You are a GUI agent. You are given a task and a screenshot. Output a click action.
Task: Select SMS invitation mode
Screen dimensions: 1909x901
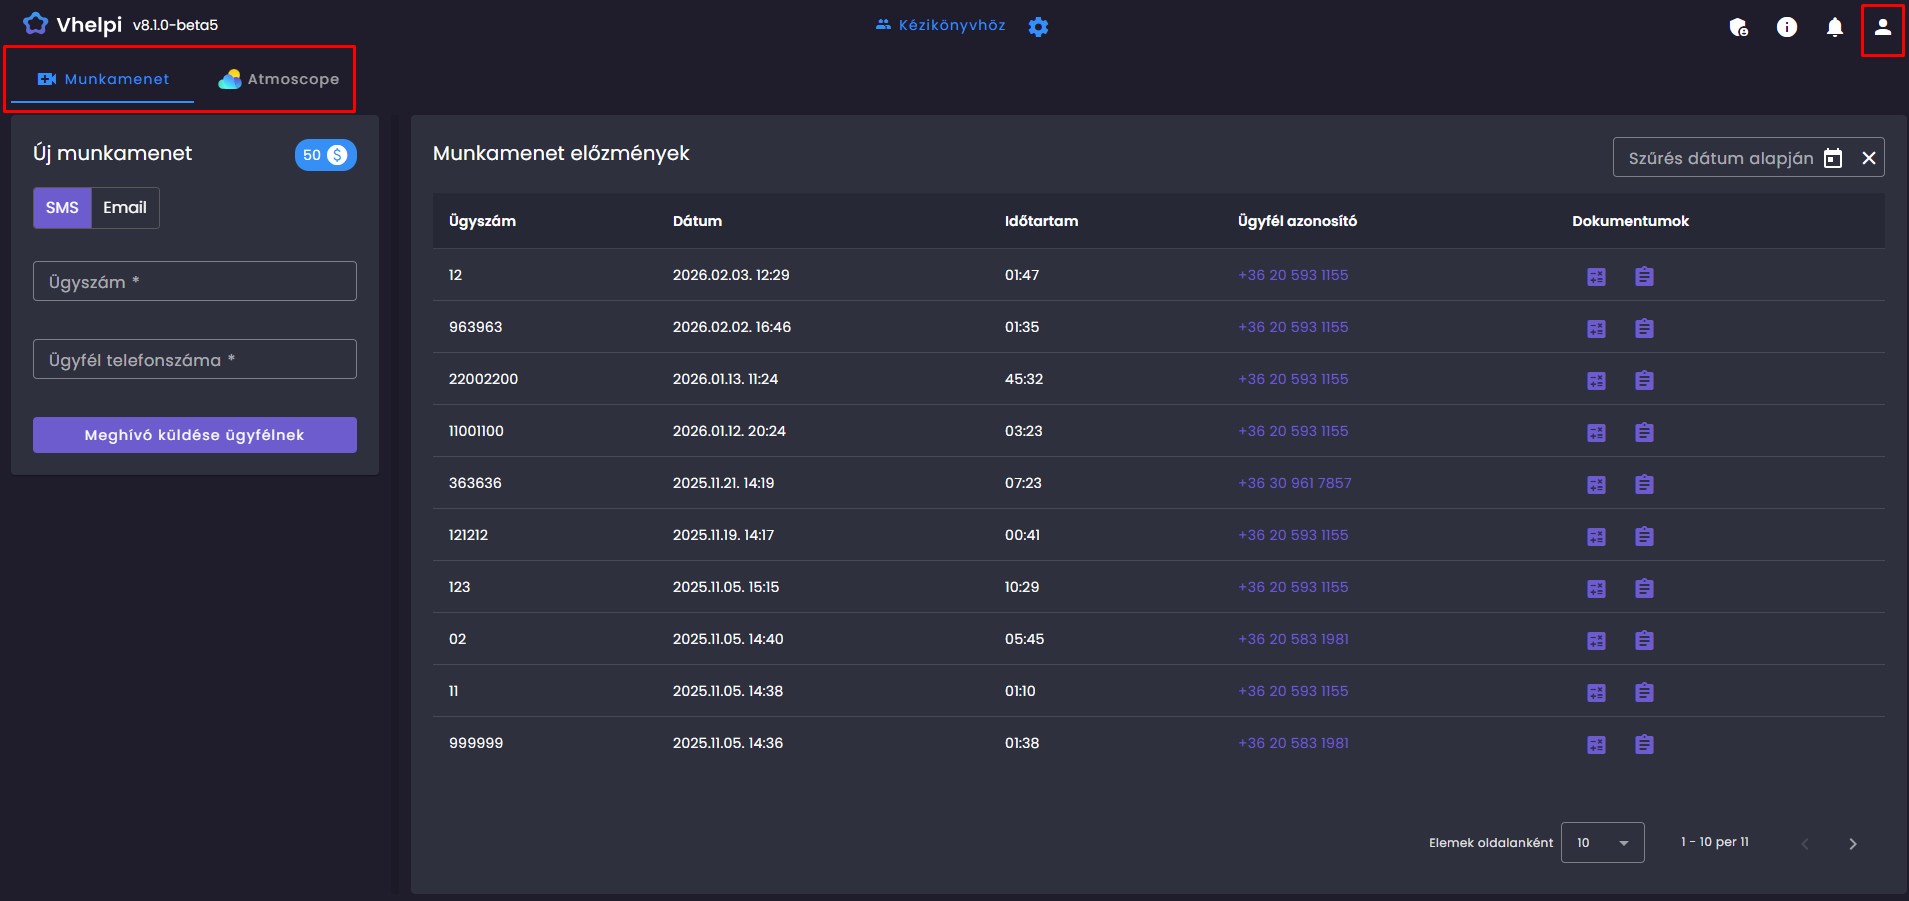click(62, 208)
